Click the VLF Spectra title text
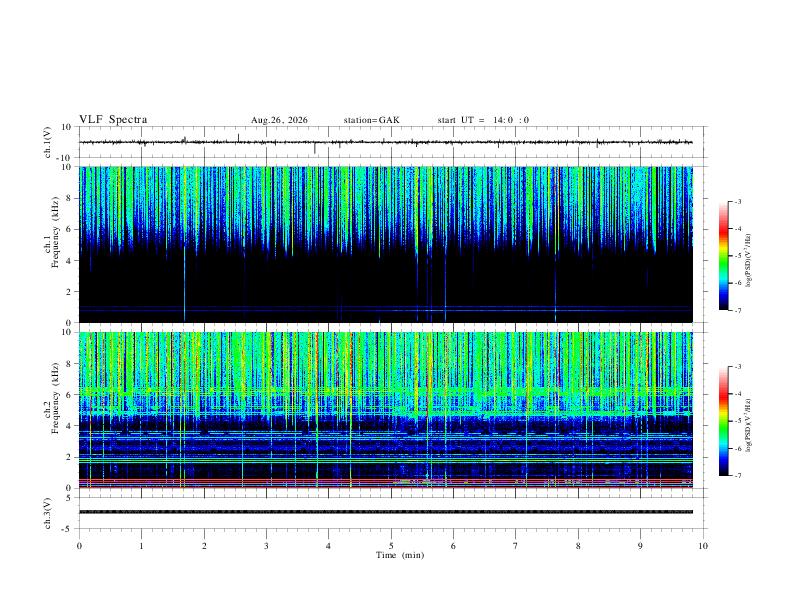792x612 pixels. click(113, 120)
